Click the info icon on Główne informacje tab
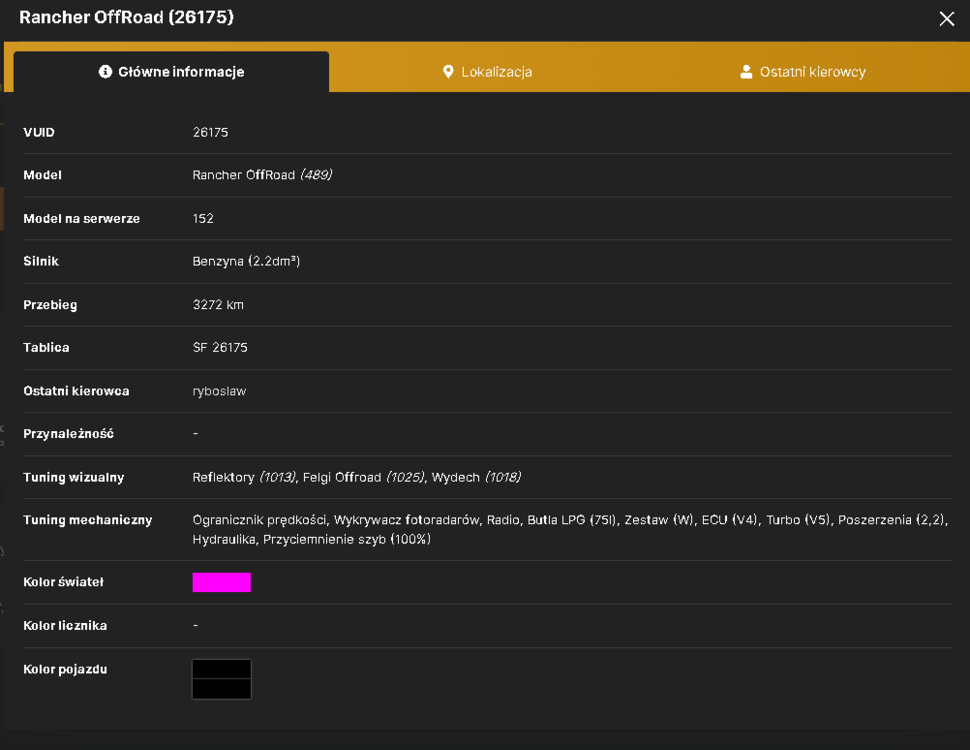This screenshot has height=750, width=970. click(x=105, y=72)
